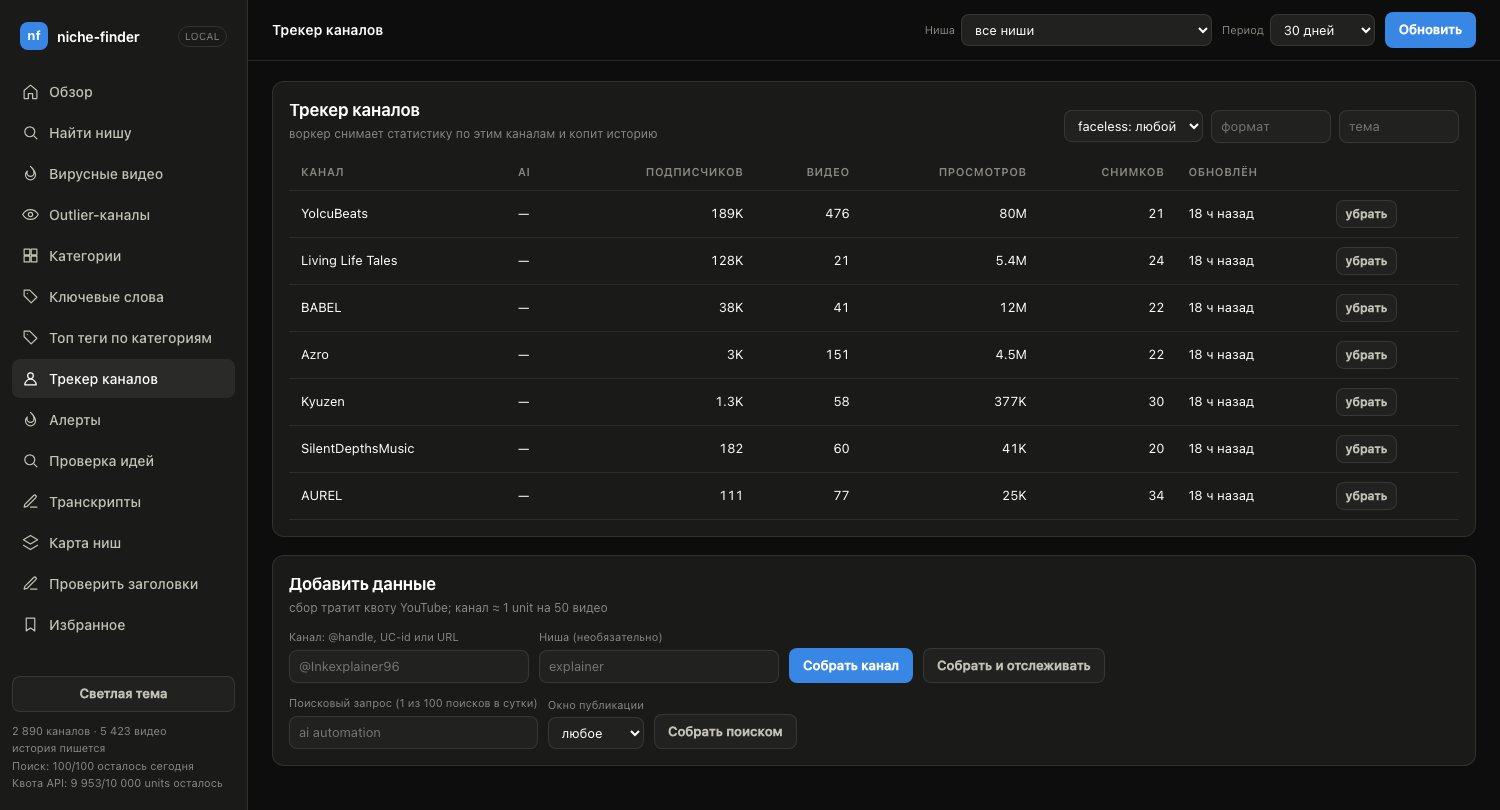Viewport: 1500px width, 810px height.
Task: Click the home icon beside Обзор
Action: pyautogui.click(x=30, y=92)
